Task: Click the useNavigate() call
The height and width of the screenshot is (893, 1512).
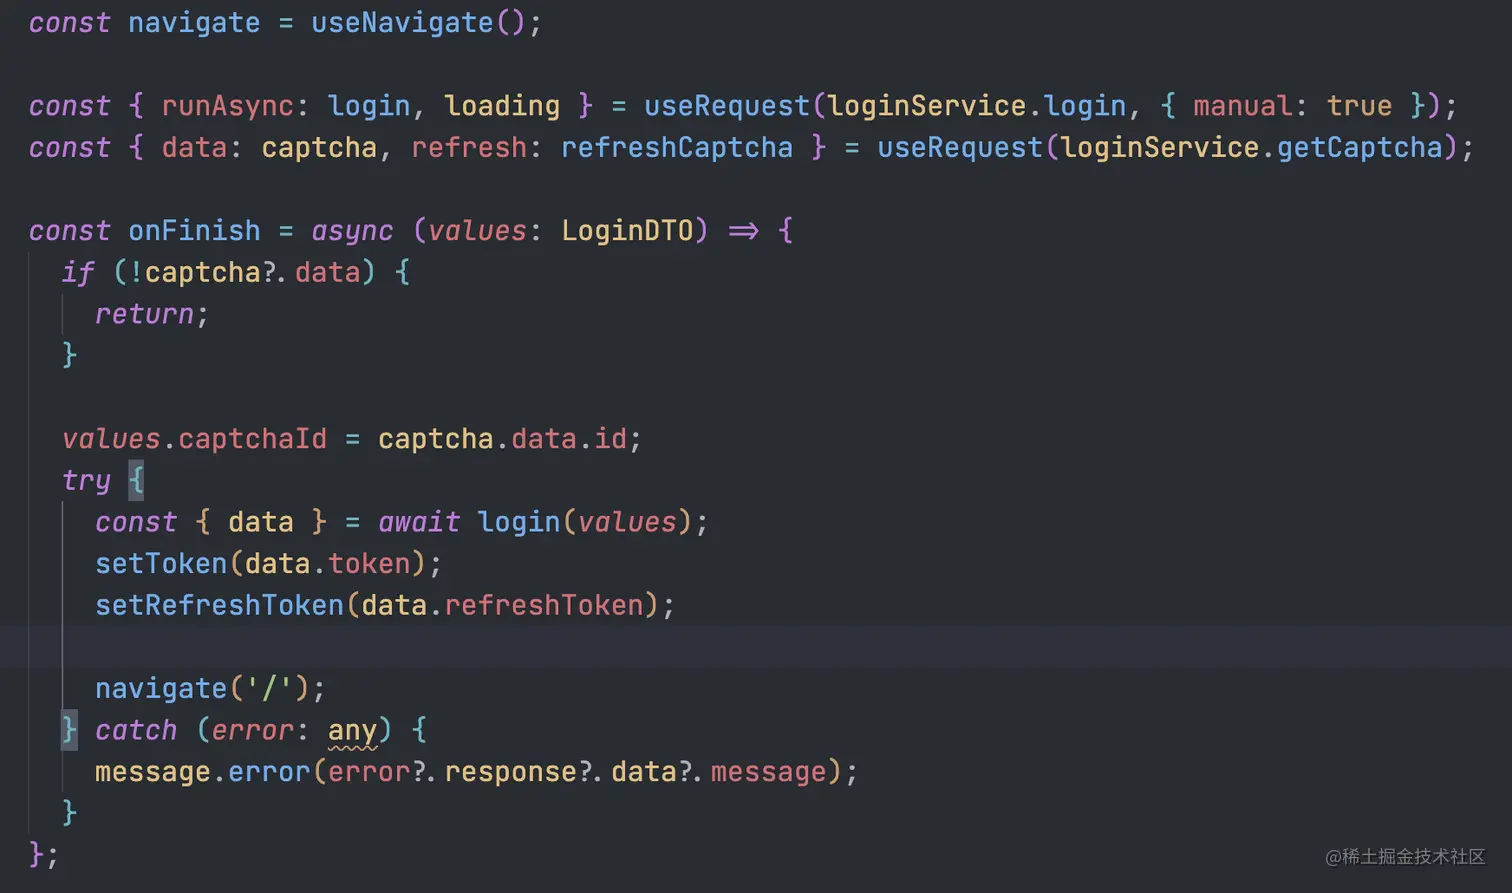Action: tap(418, 22)
